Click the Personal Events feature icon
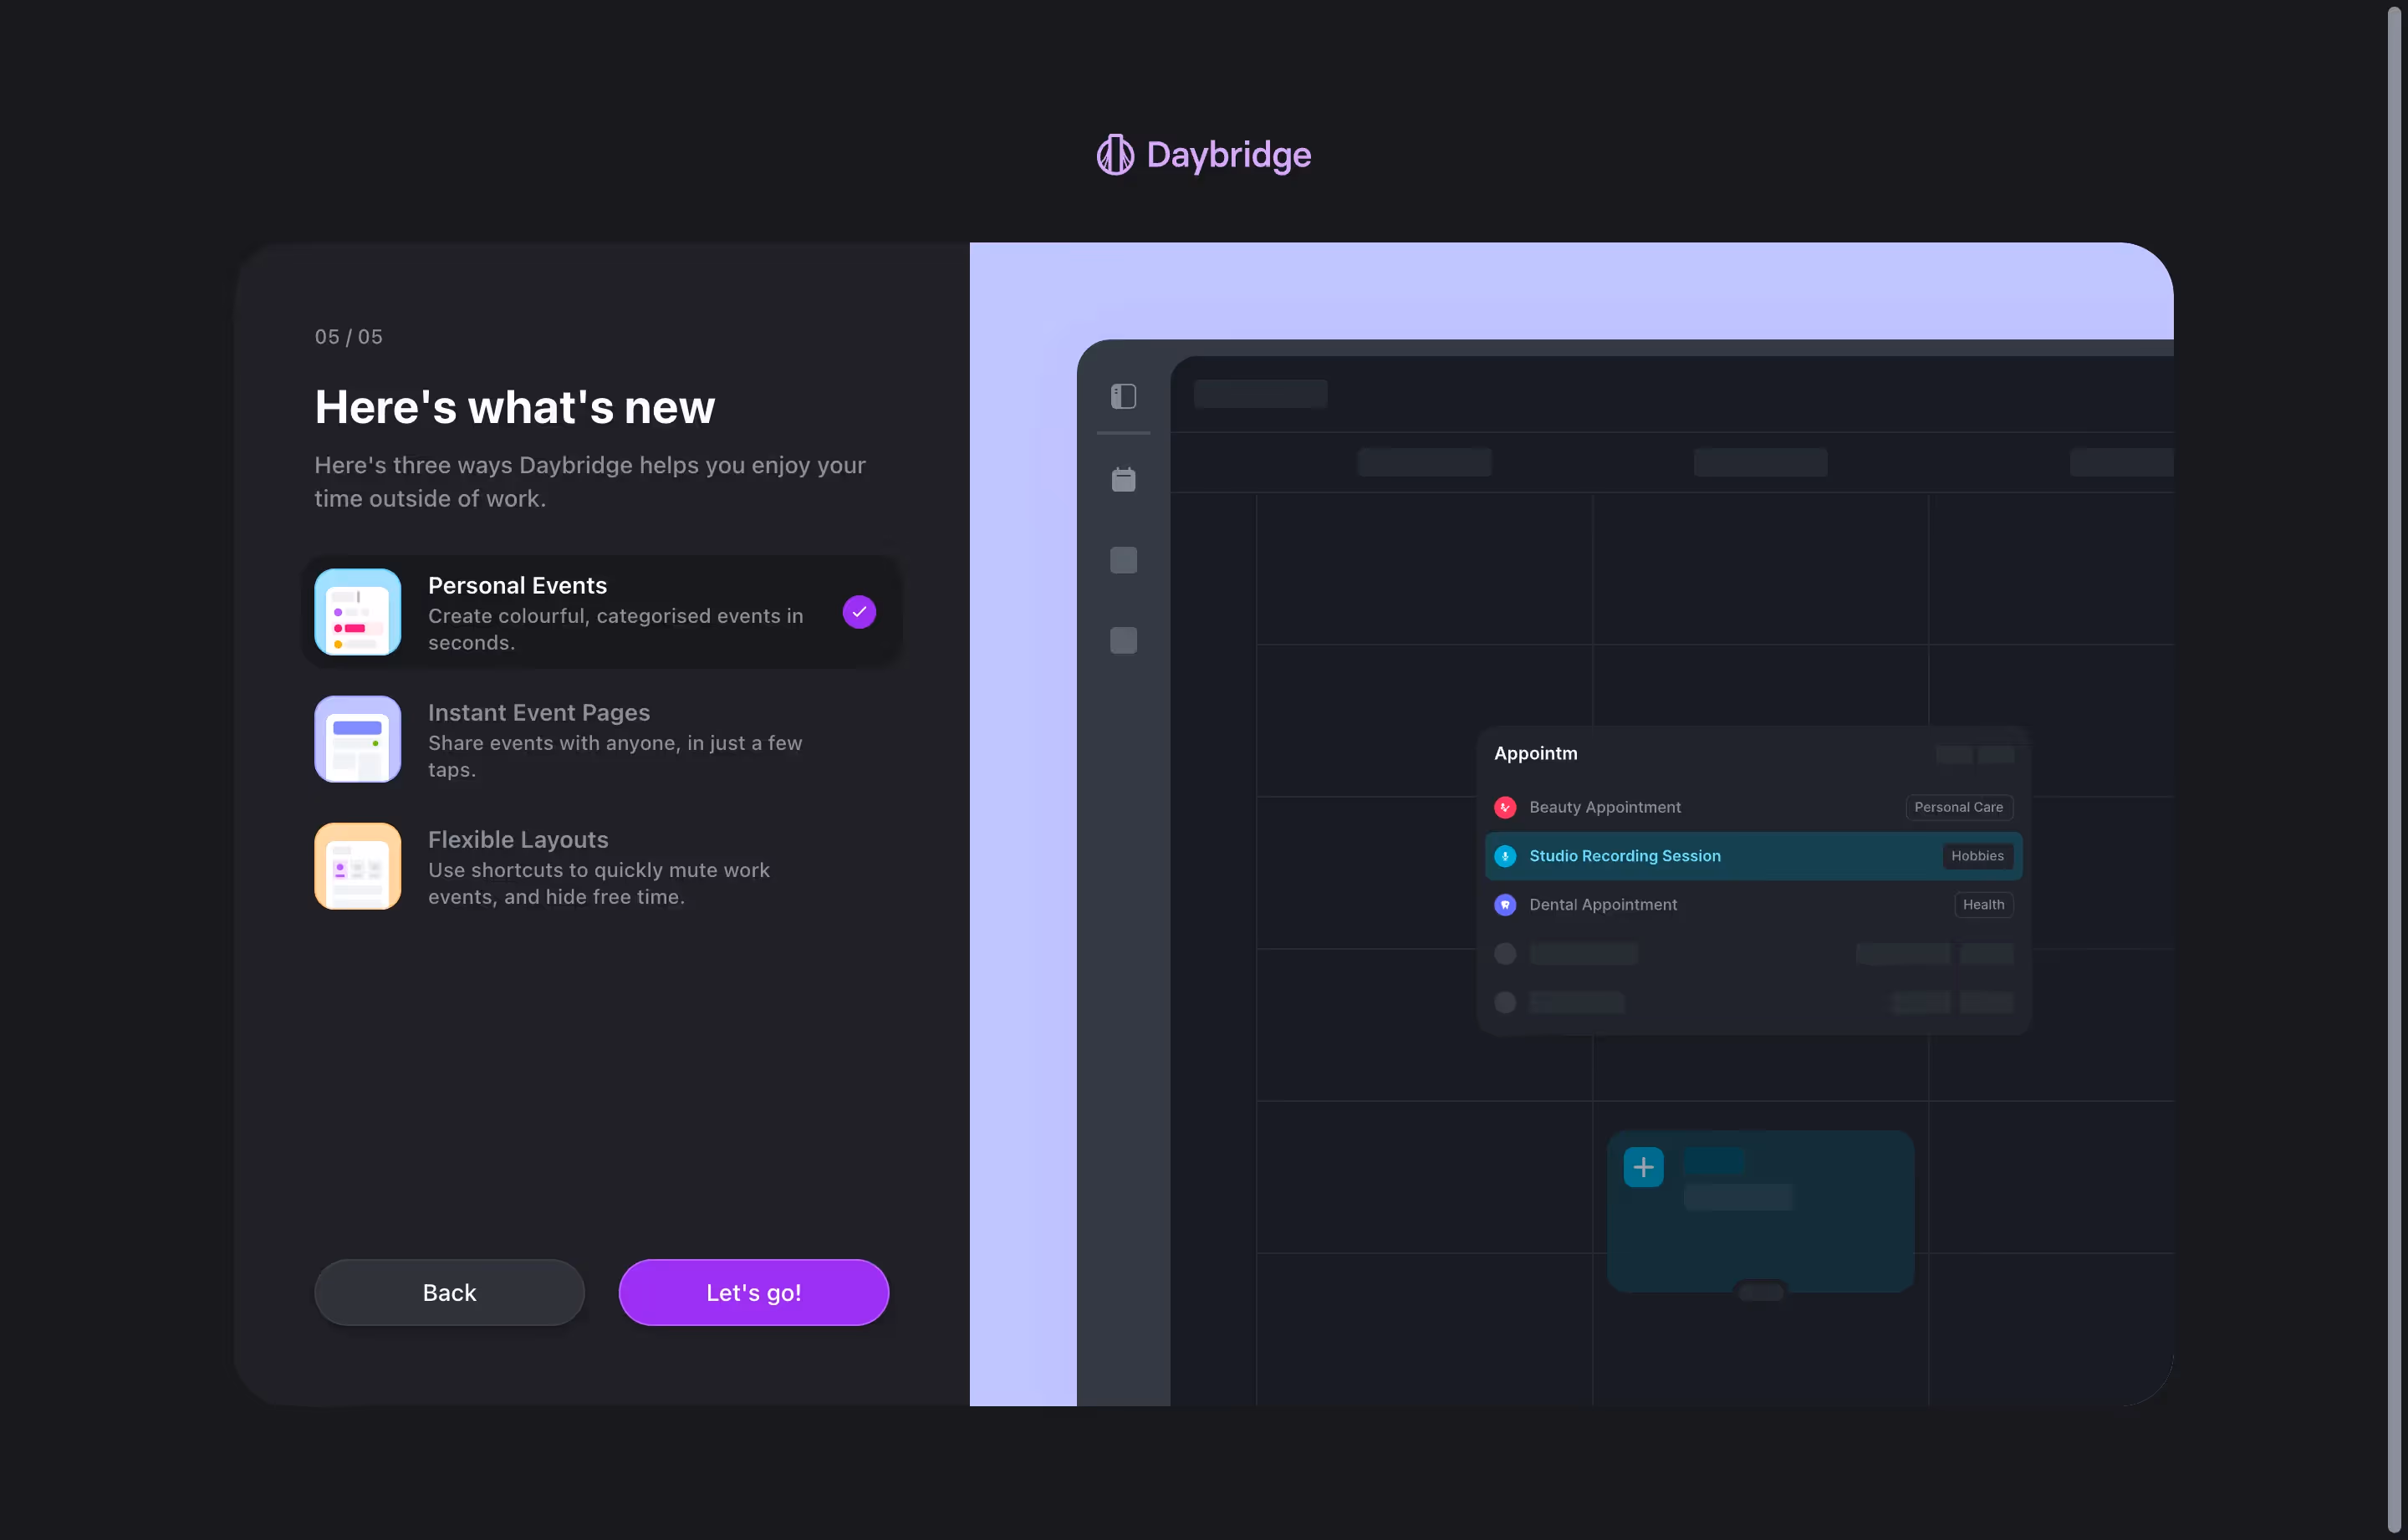The image size is (2408, 1540). [357, 612]
